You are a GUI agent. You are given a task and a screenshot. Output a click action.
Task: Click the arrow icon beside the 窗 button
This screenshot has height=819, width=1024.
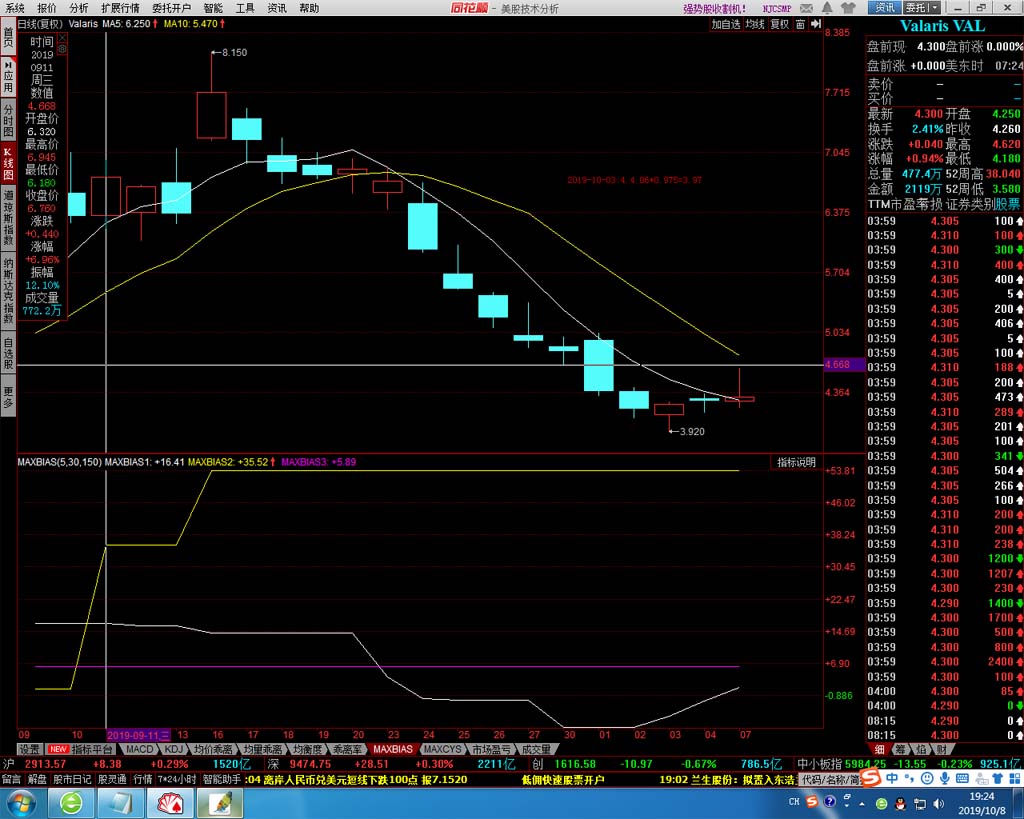point(816,24)
